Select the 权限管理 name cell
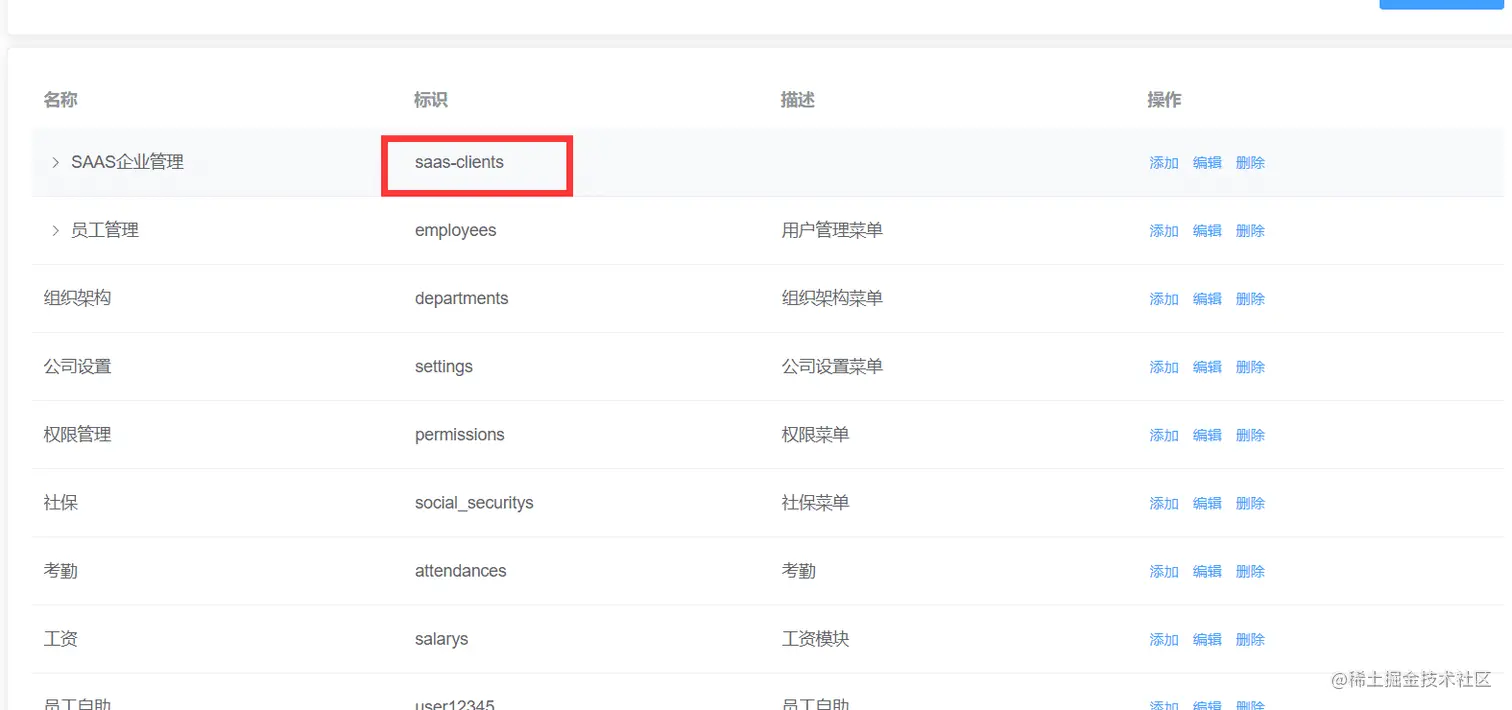Image resolution: width=1512 pixels, height=710 pixels. 77,434
